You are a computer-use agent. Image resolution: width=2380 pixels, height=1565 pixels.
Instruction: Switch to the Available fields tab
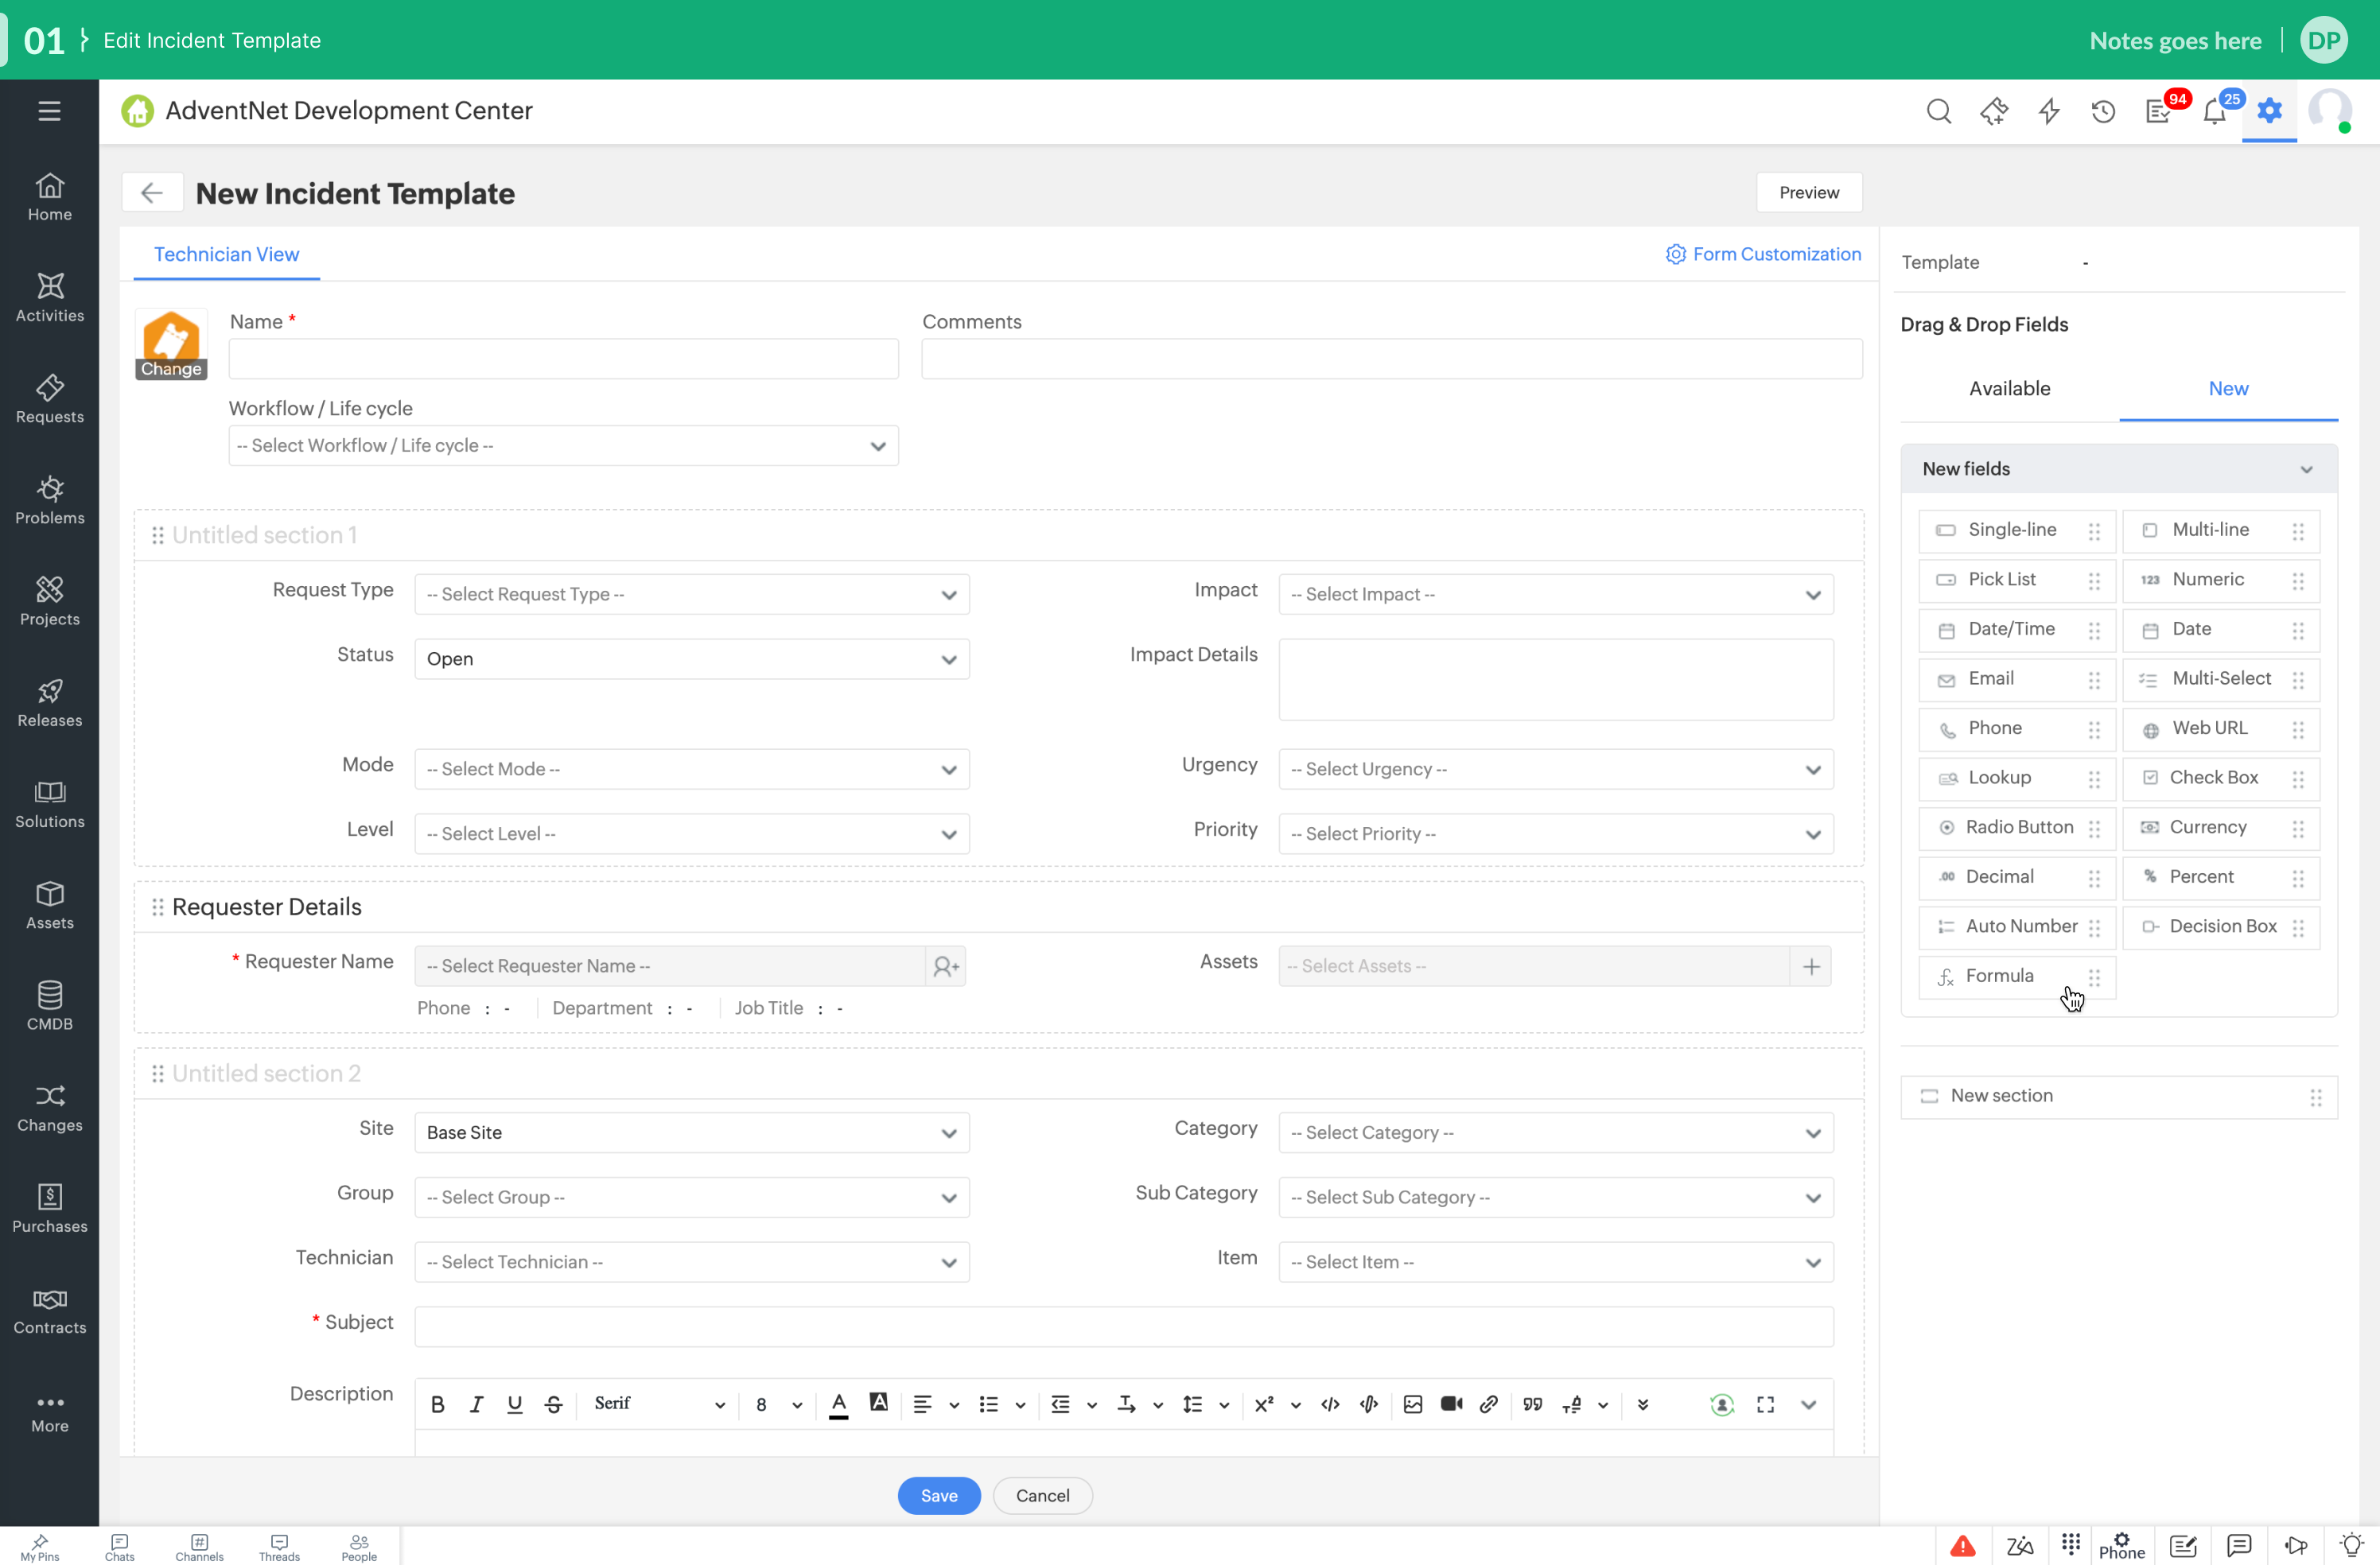(2009, 388)
